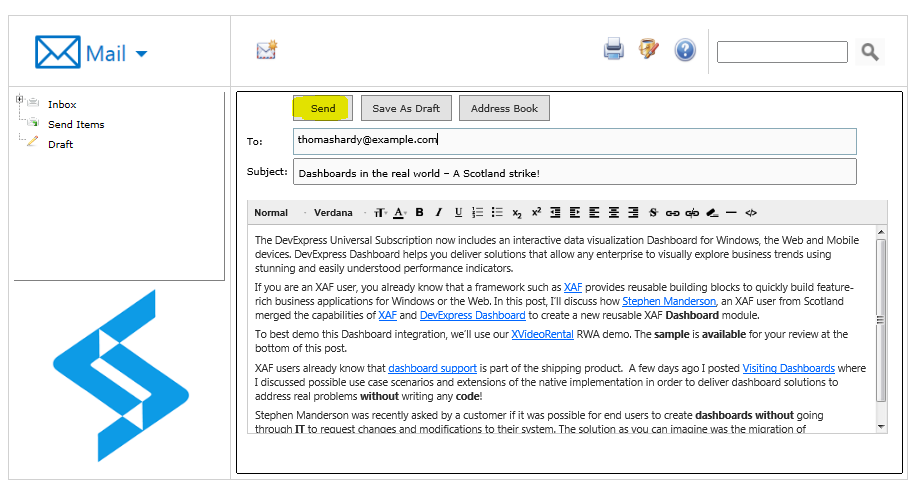Screen dimensions: 916x497
Task: Open the XVideoRental link
Action: pos(543,335)
